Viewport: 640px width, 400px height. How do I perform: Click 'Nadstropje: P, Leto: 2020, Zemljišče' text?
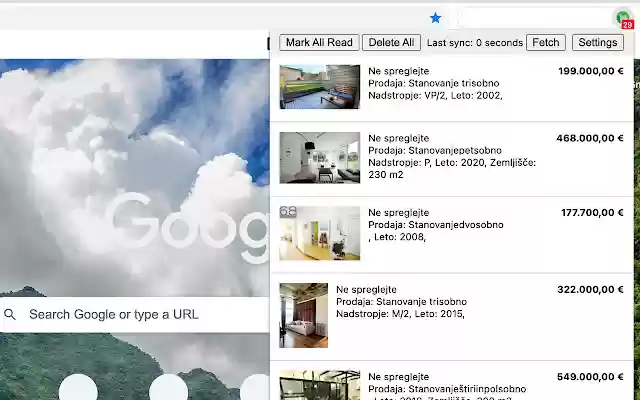pos(452,162)
